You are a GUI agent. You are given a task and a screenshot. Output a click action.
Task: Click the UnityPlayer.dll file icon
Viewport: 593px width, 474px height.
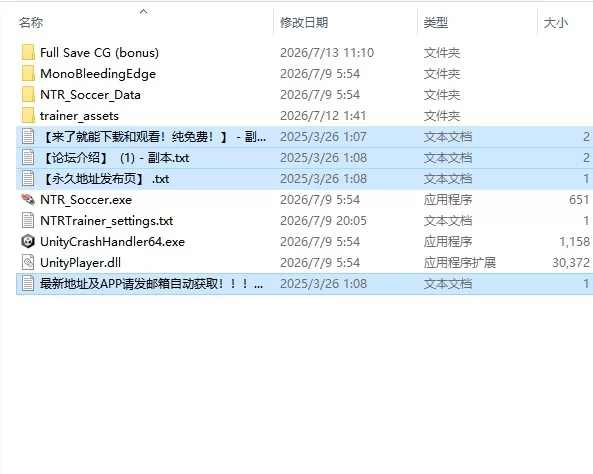[28, 263]
